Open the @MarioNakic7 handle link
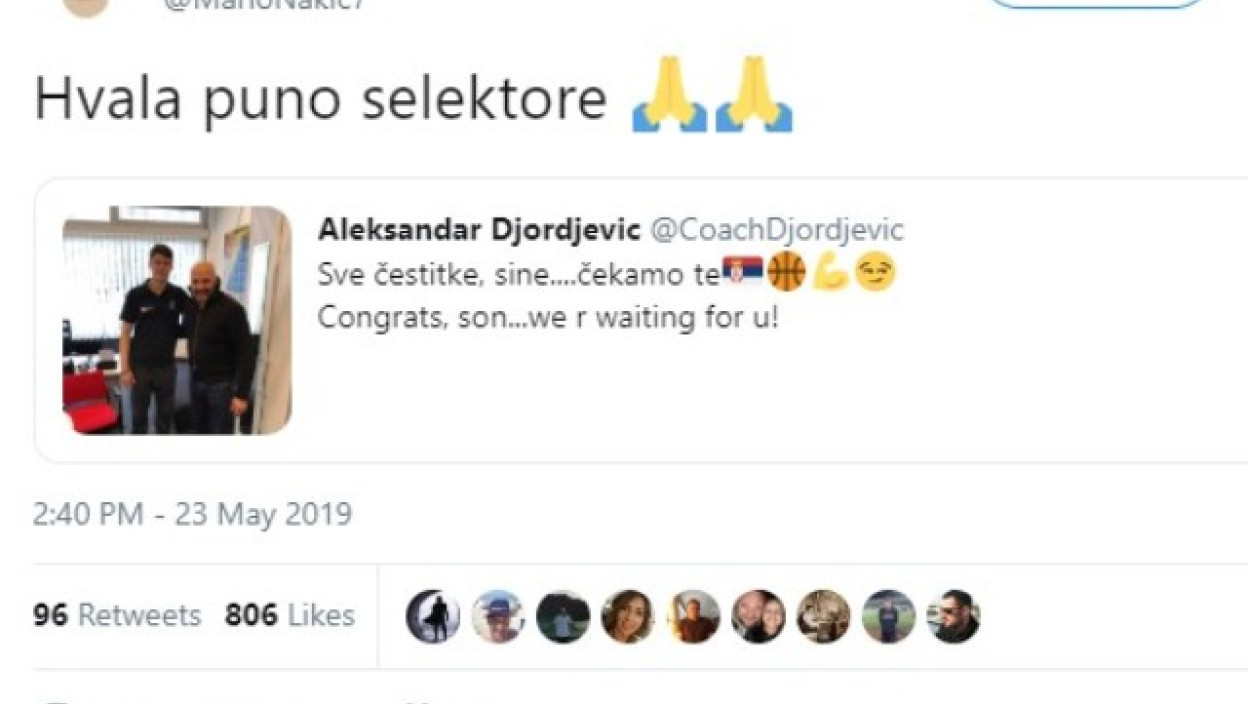 (265, 4)
